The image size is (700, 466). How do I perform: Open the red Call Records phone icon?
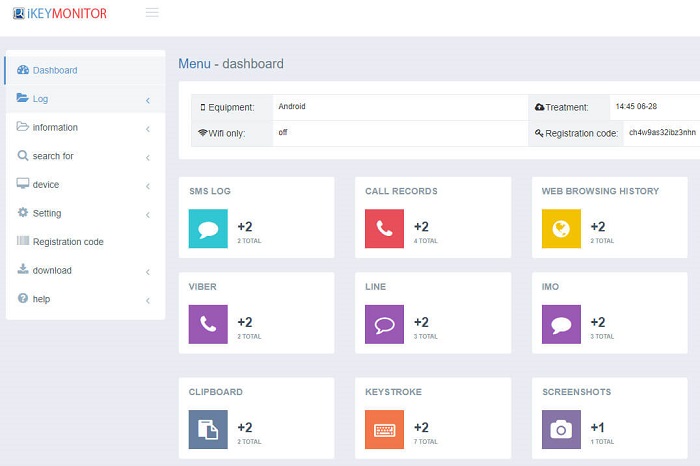[x=384, y=229]
